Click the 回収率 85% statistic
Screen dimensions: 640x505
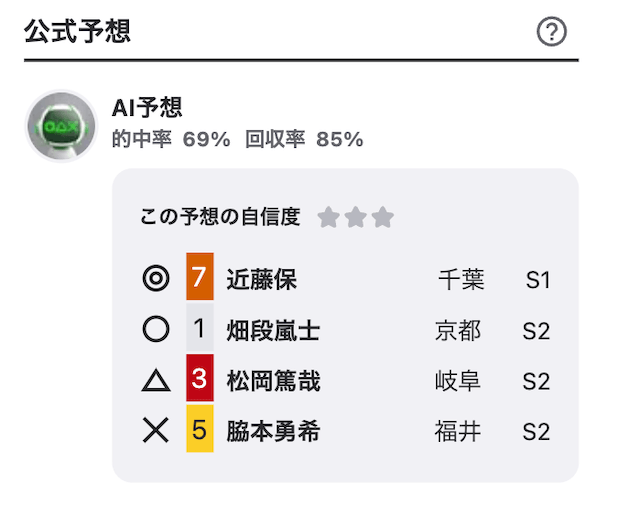[x=304, y=139]
